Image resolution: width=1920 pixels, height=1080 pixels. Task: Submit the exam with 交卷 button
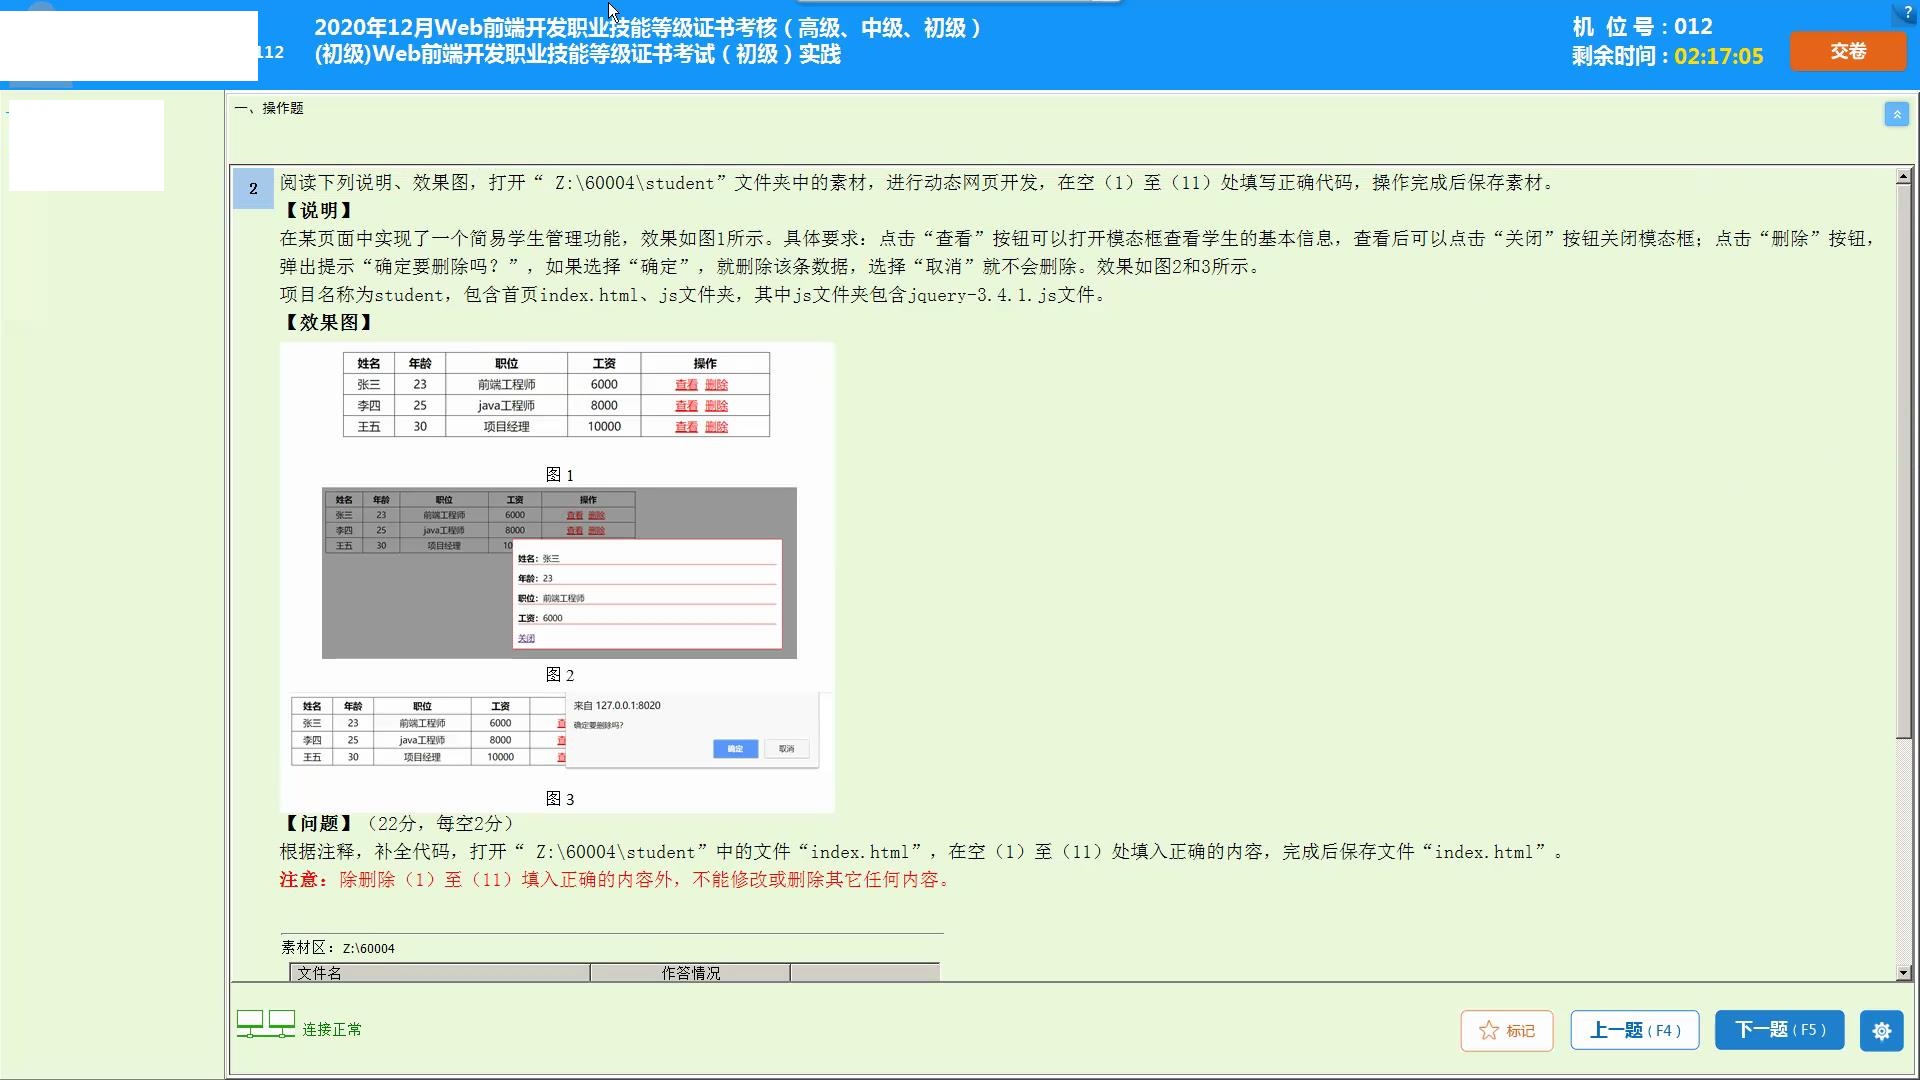1847,52
